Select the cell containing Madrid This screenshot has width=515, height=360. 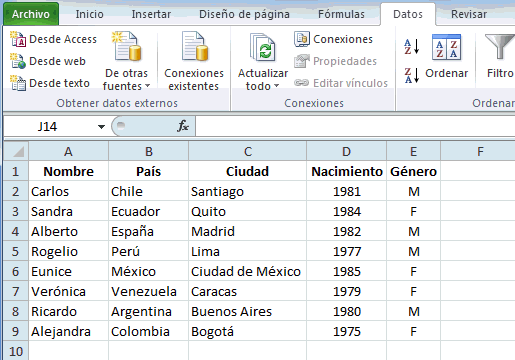coord(248,231)
